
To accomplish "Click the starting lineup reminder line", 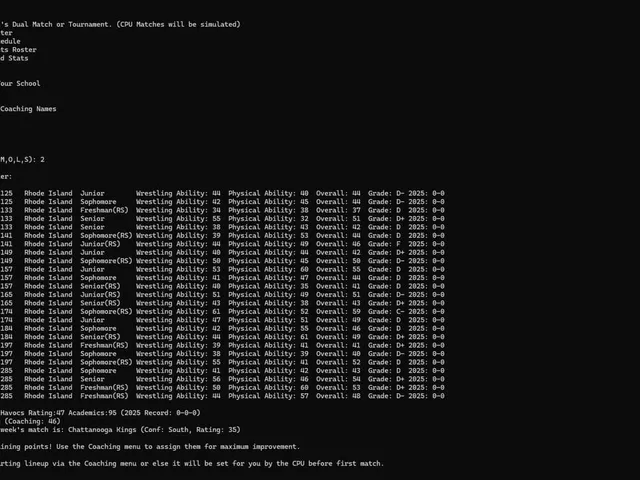I will [192, 464].
